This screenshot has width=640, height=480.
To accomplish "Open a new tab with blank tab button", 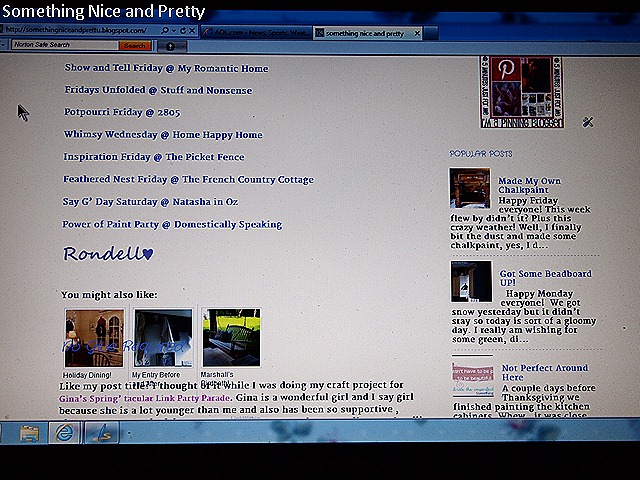I will pos(431,33).
